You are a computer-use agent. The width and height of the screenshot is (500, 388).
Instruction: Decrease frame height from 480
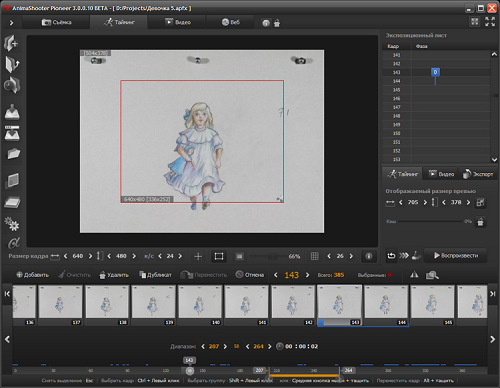coord(109,256)
